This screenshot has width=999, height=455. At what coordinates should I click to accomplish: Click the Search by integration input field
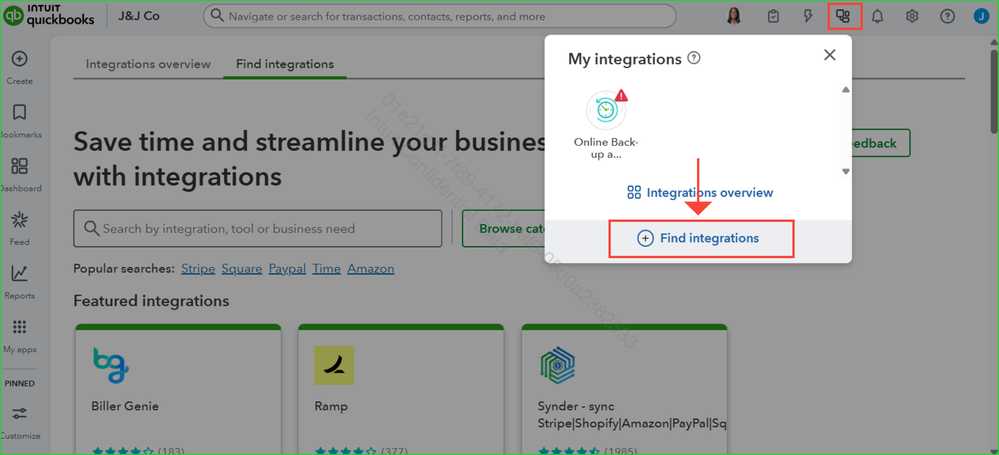coord(257,228)
